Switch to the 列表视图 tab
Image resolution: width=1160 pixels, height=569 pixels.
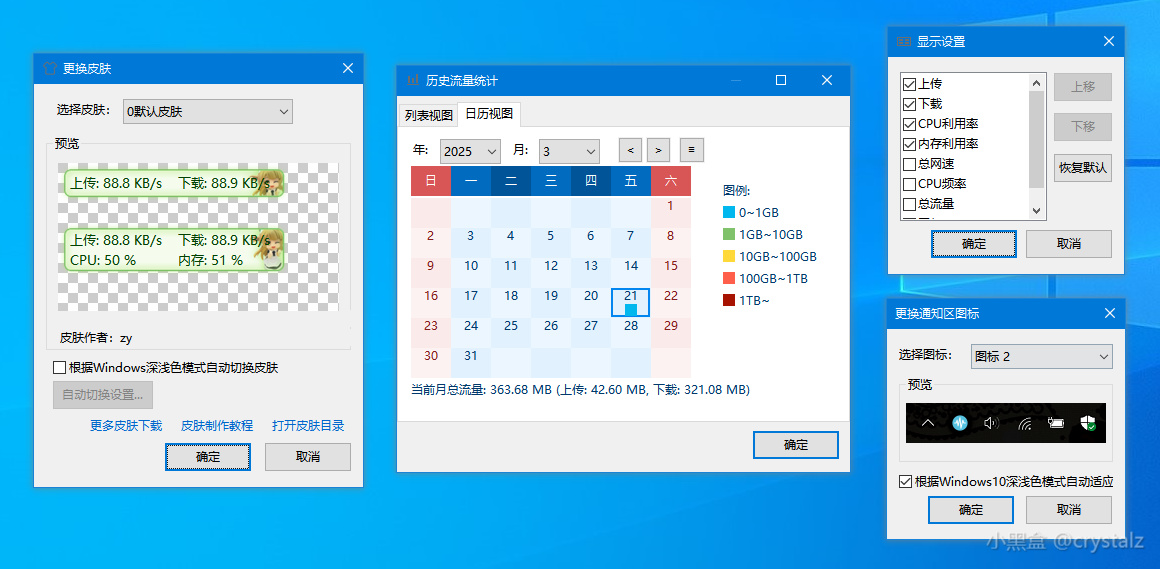tap(428, 115)
